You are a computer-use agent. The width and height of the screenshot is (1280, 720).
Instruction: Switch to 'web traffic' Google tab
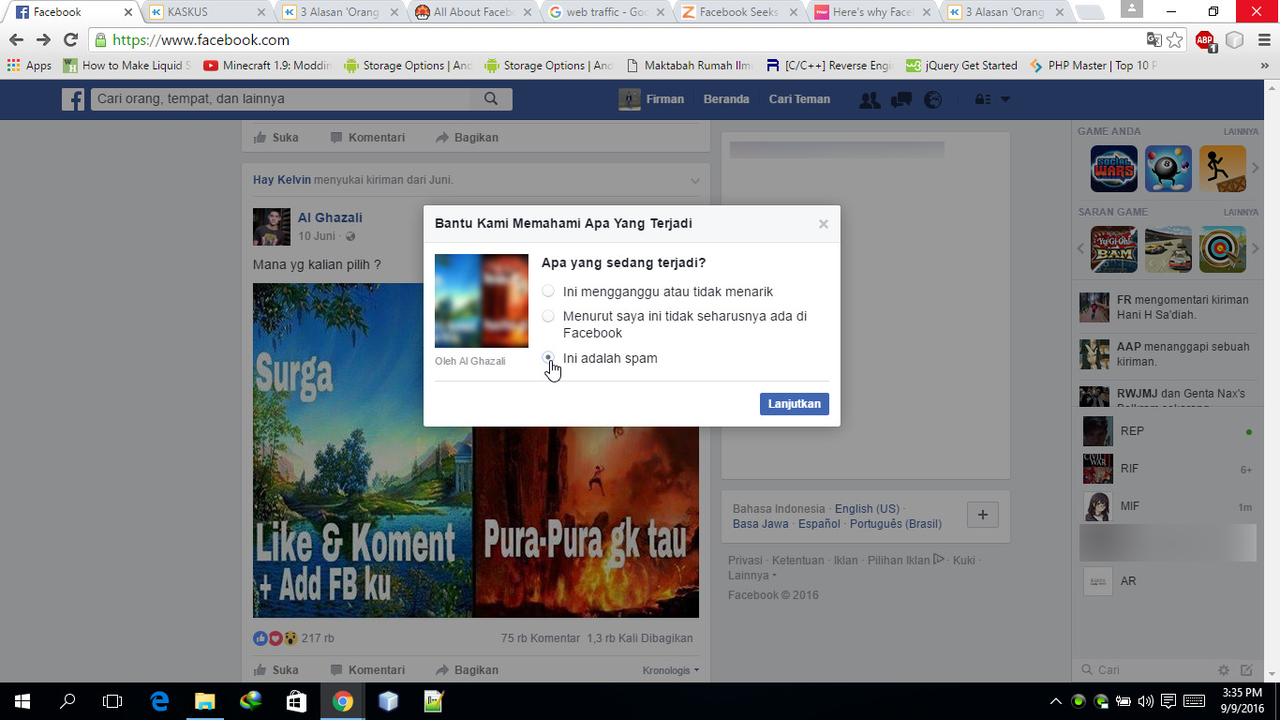(608, 12)
